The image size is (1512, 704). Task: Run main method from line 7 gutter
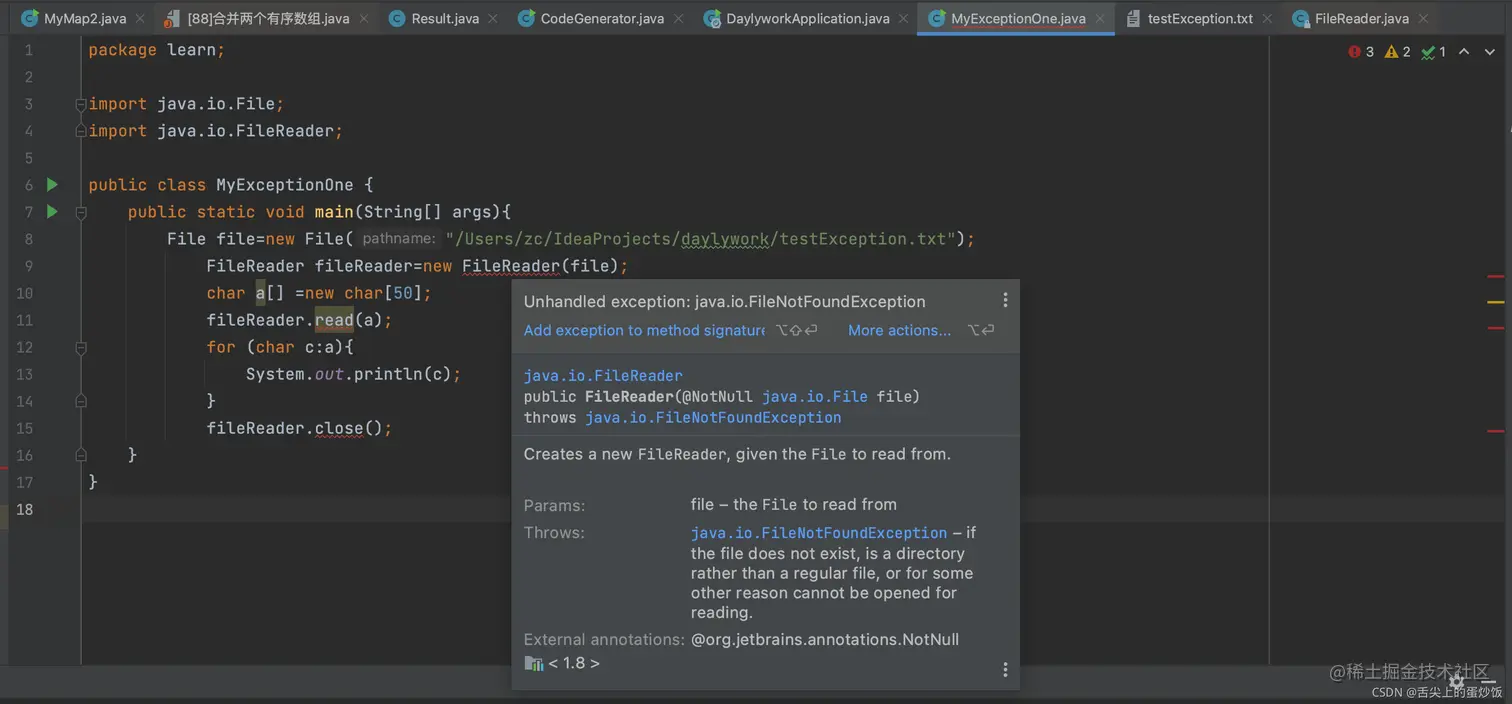point(53,212)
